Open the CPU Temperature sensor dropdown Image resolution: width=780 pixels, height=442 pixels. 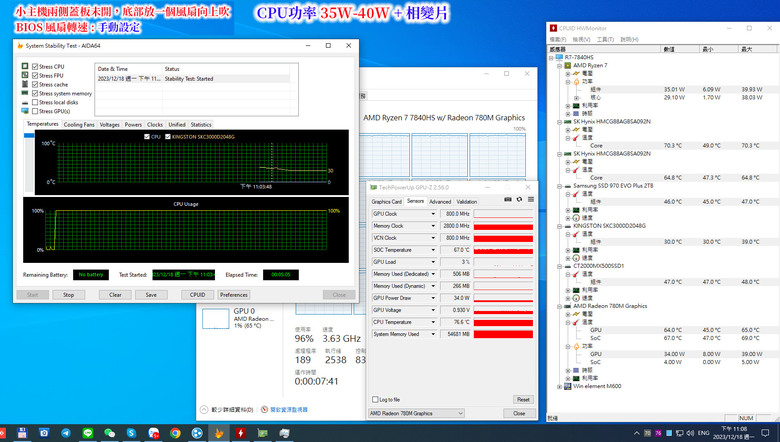pos(433,322)
